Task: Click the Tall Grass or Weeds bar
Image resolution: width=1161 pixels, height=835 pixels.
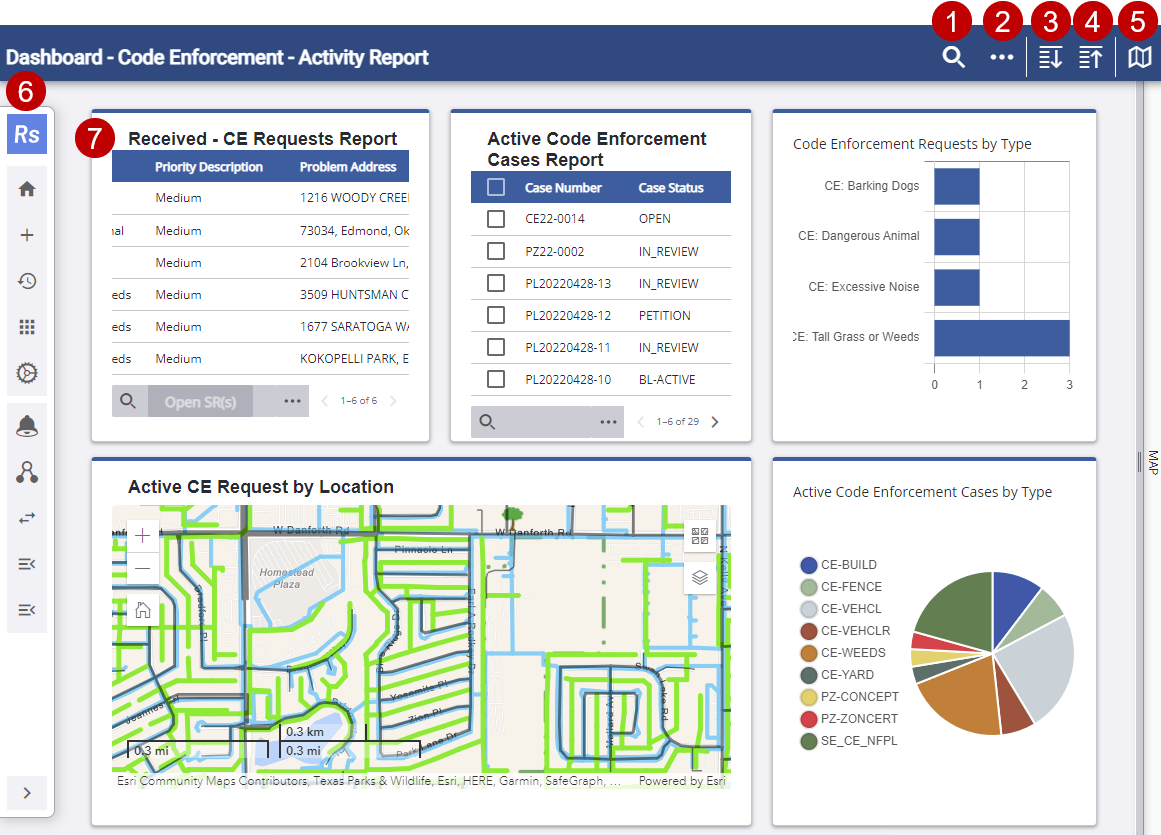Action: coord(1001,337)
